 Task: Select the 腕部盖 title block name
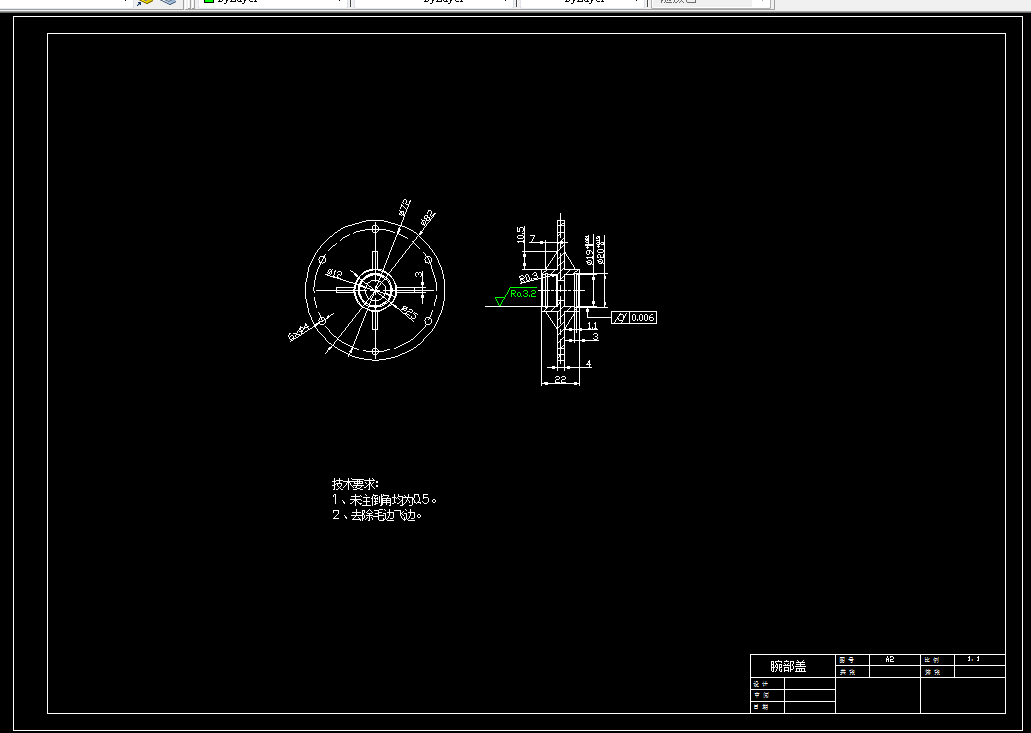point(788,666)
